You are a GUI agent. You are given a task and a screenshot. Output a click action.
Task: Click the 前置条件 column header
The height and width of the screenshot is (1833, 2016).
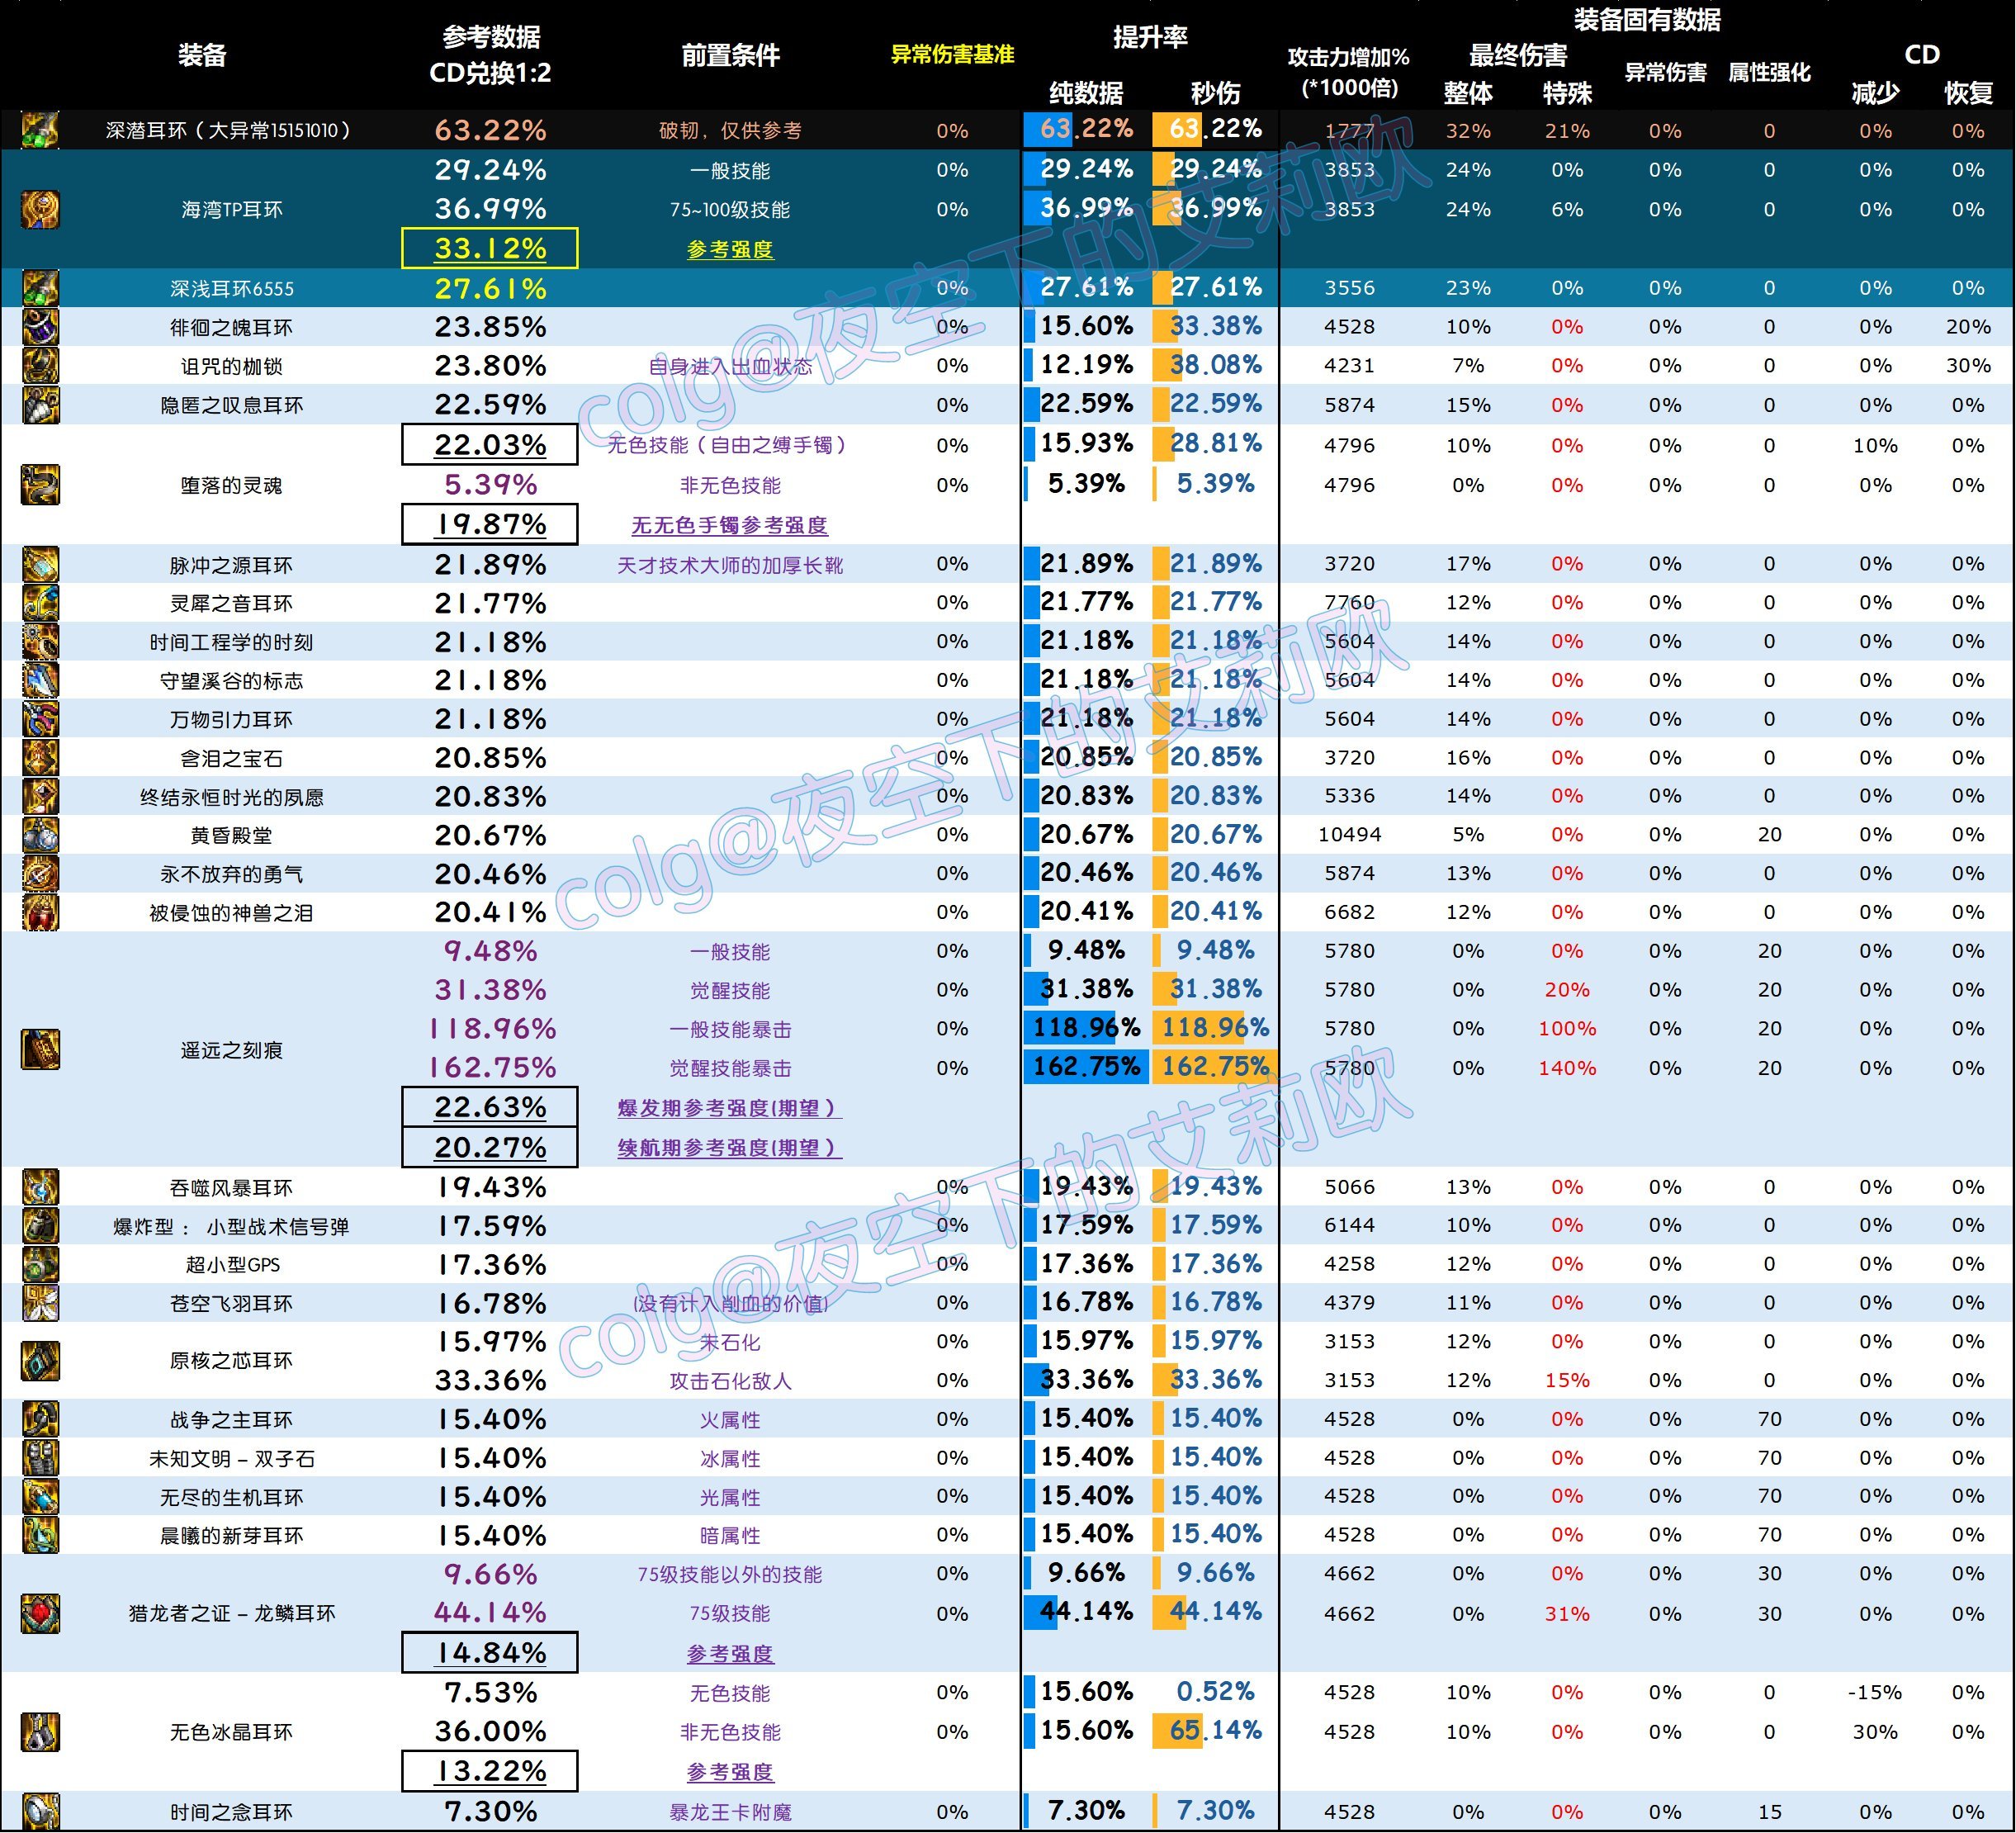(x=730, y=55)
